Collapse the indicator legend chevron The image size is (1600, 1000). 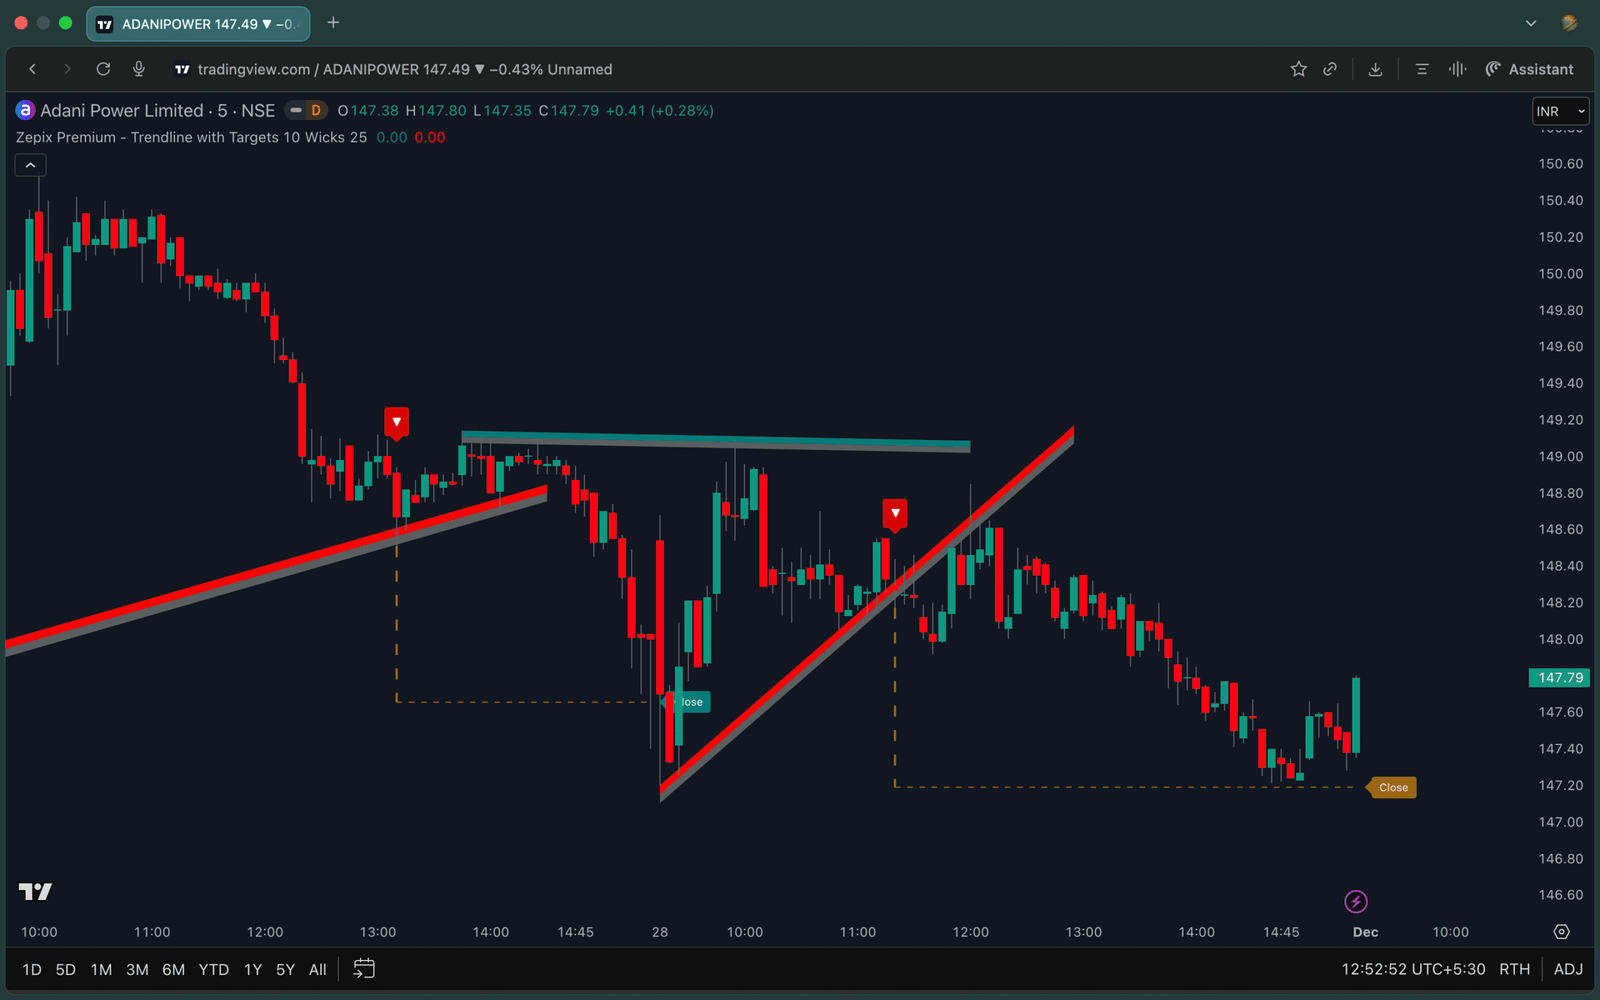30,165
